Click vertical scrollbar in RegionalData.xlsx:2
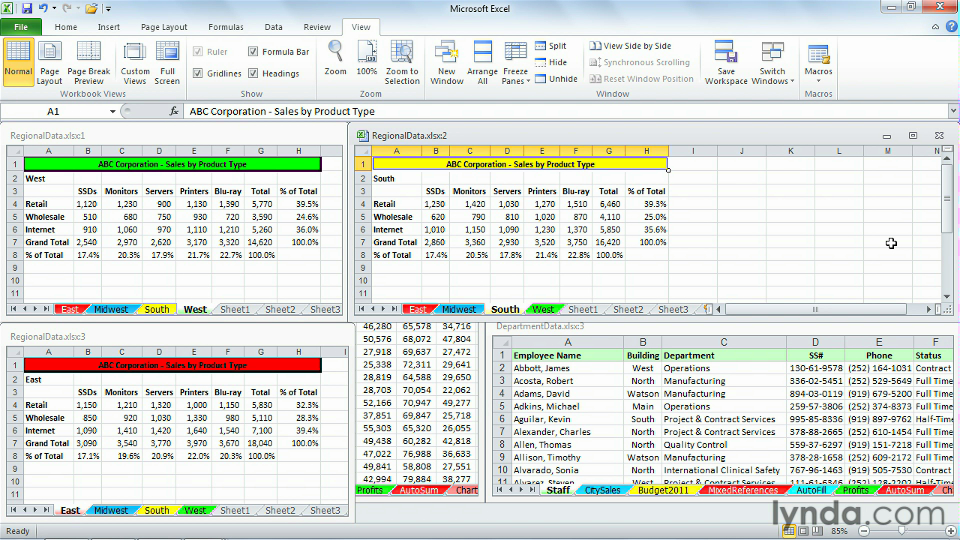The image size is (960, 540). pos(947,199)
